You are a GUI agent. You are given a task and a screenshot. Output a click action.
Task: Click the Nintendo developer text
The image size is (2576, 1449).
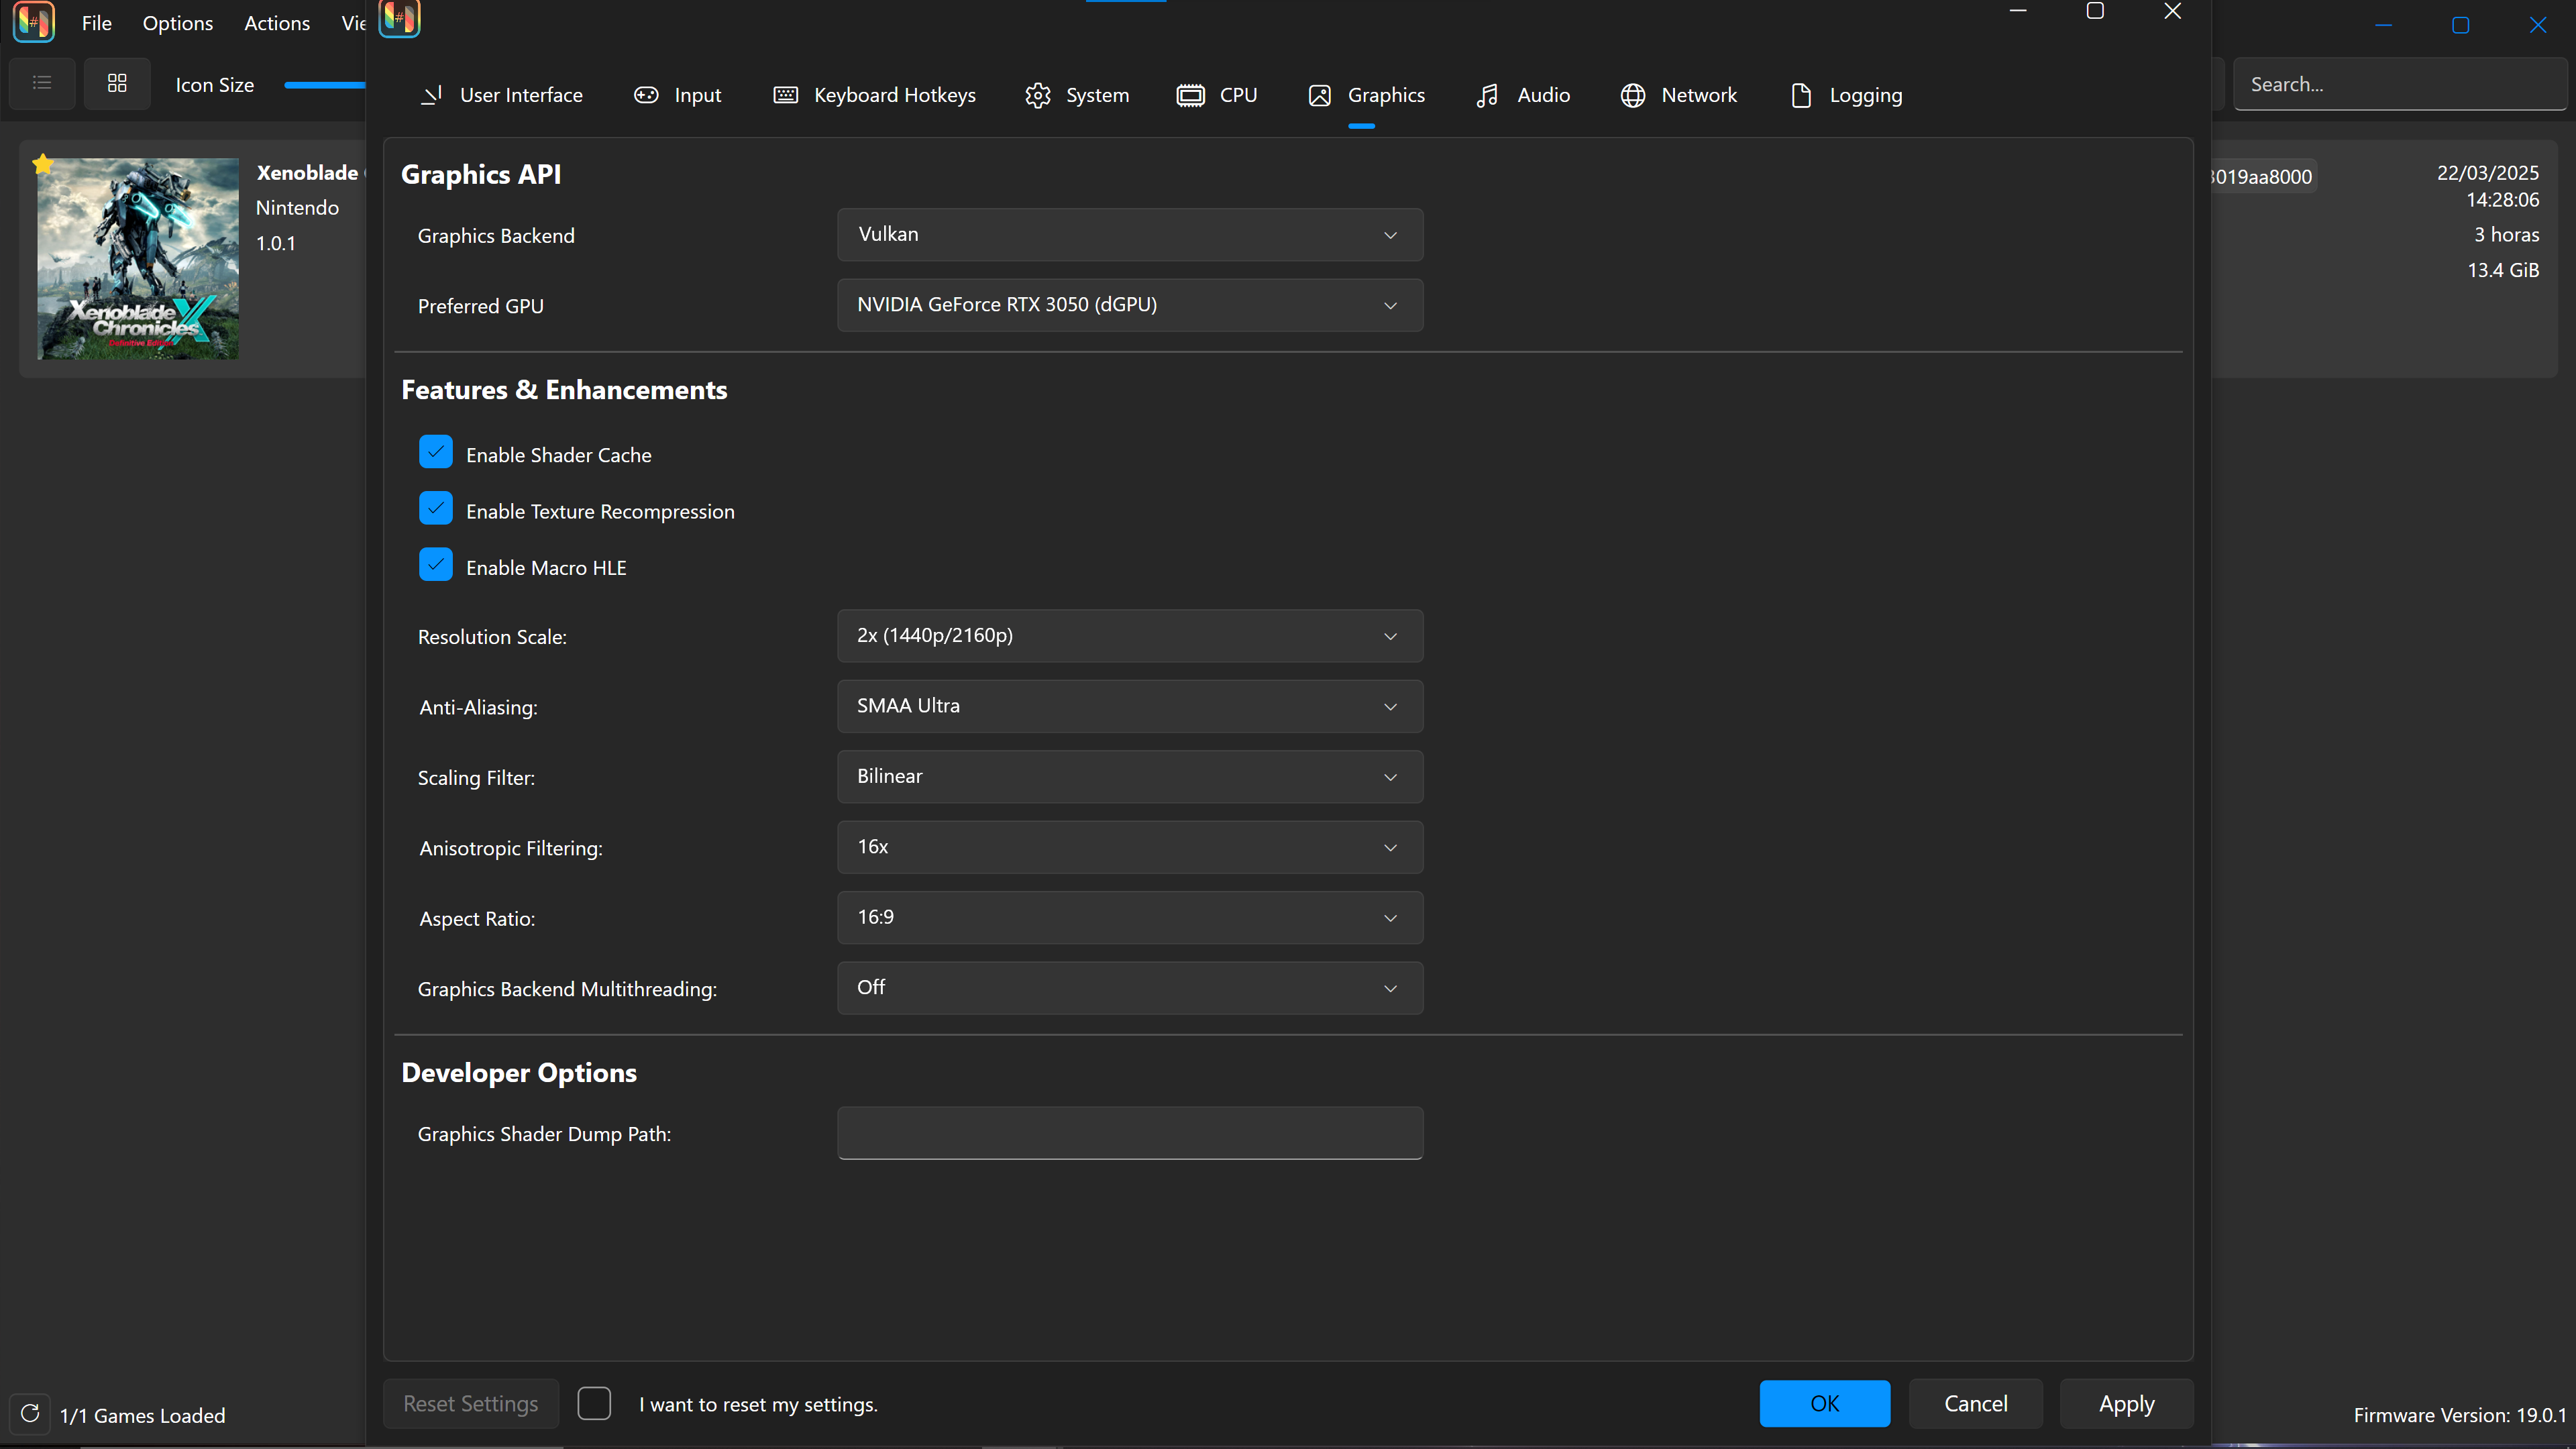[x=297, y=207]
